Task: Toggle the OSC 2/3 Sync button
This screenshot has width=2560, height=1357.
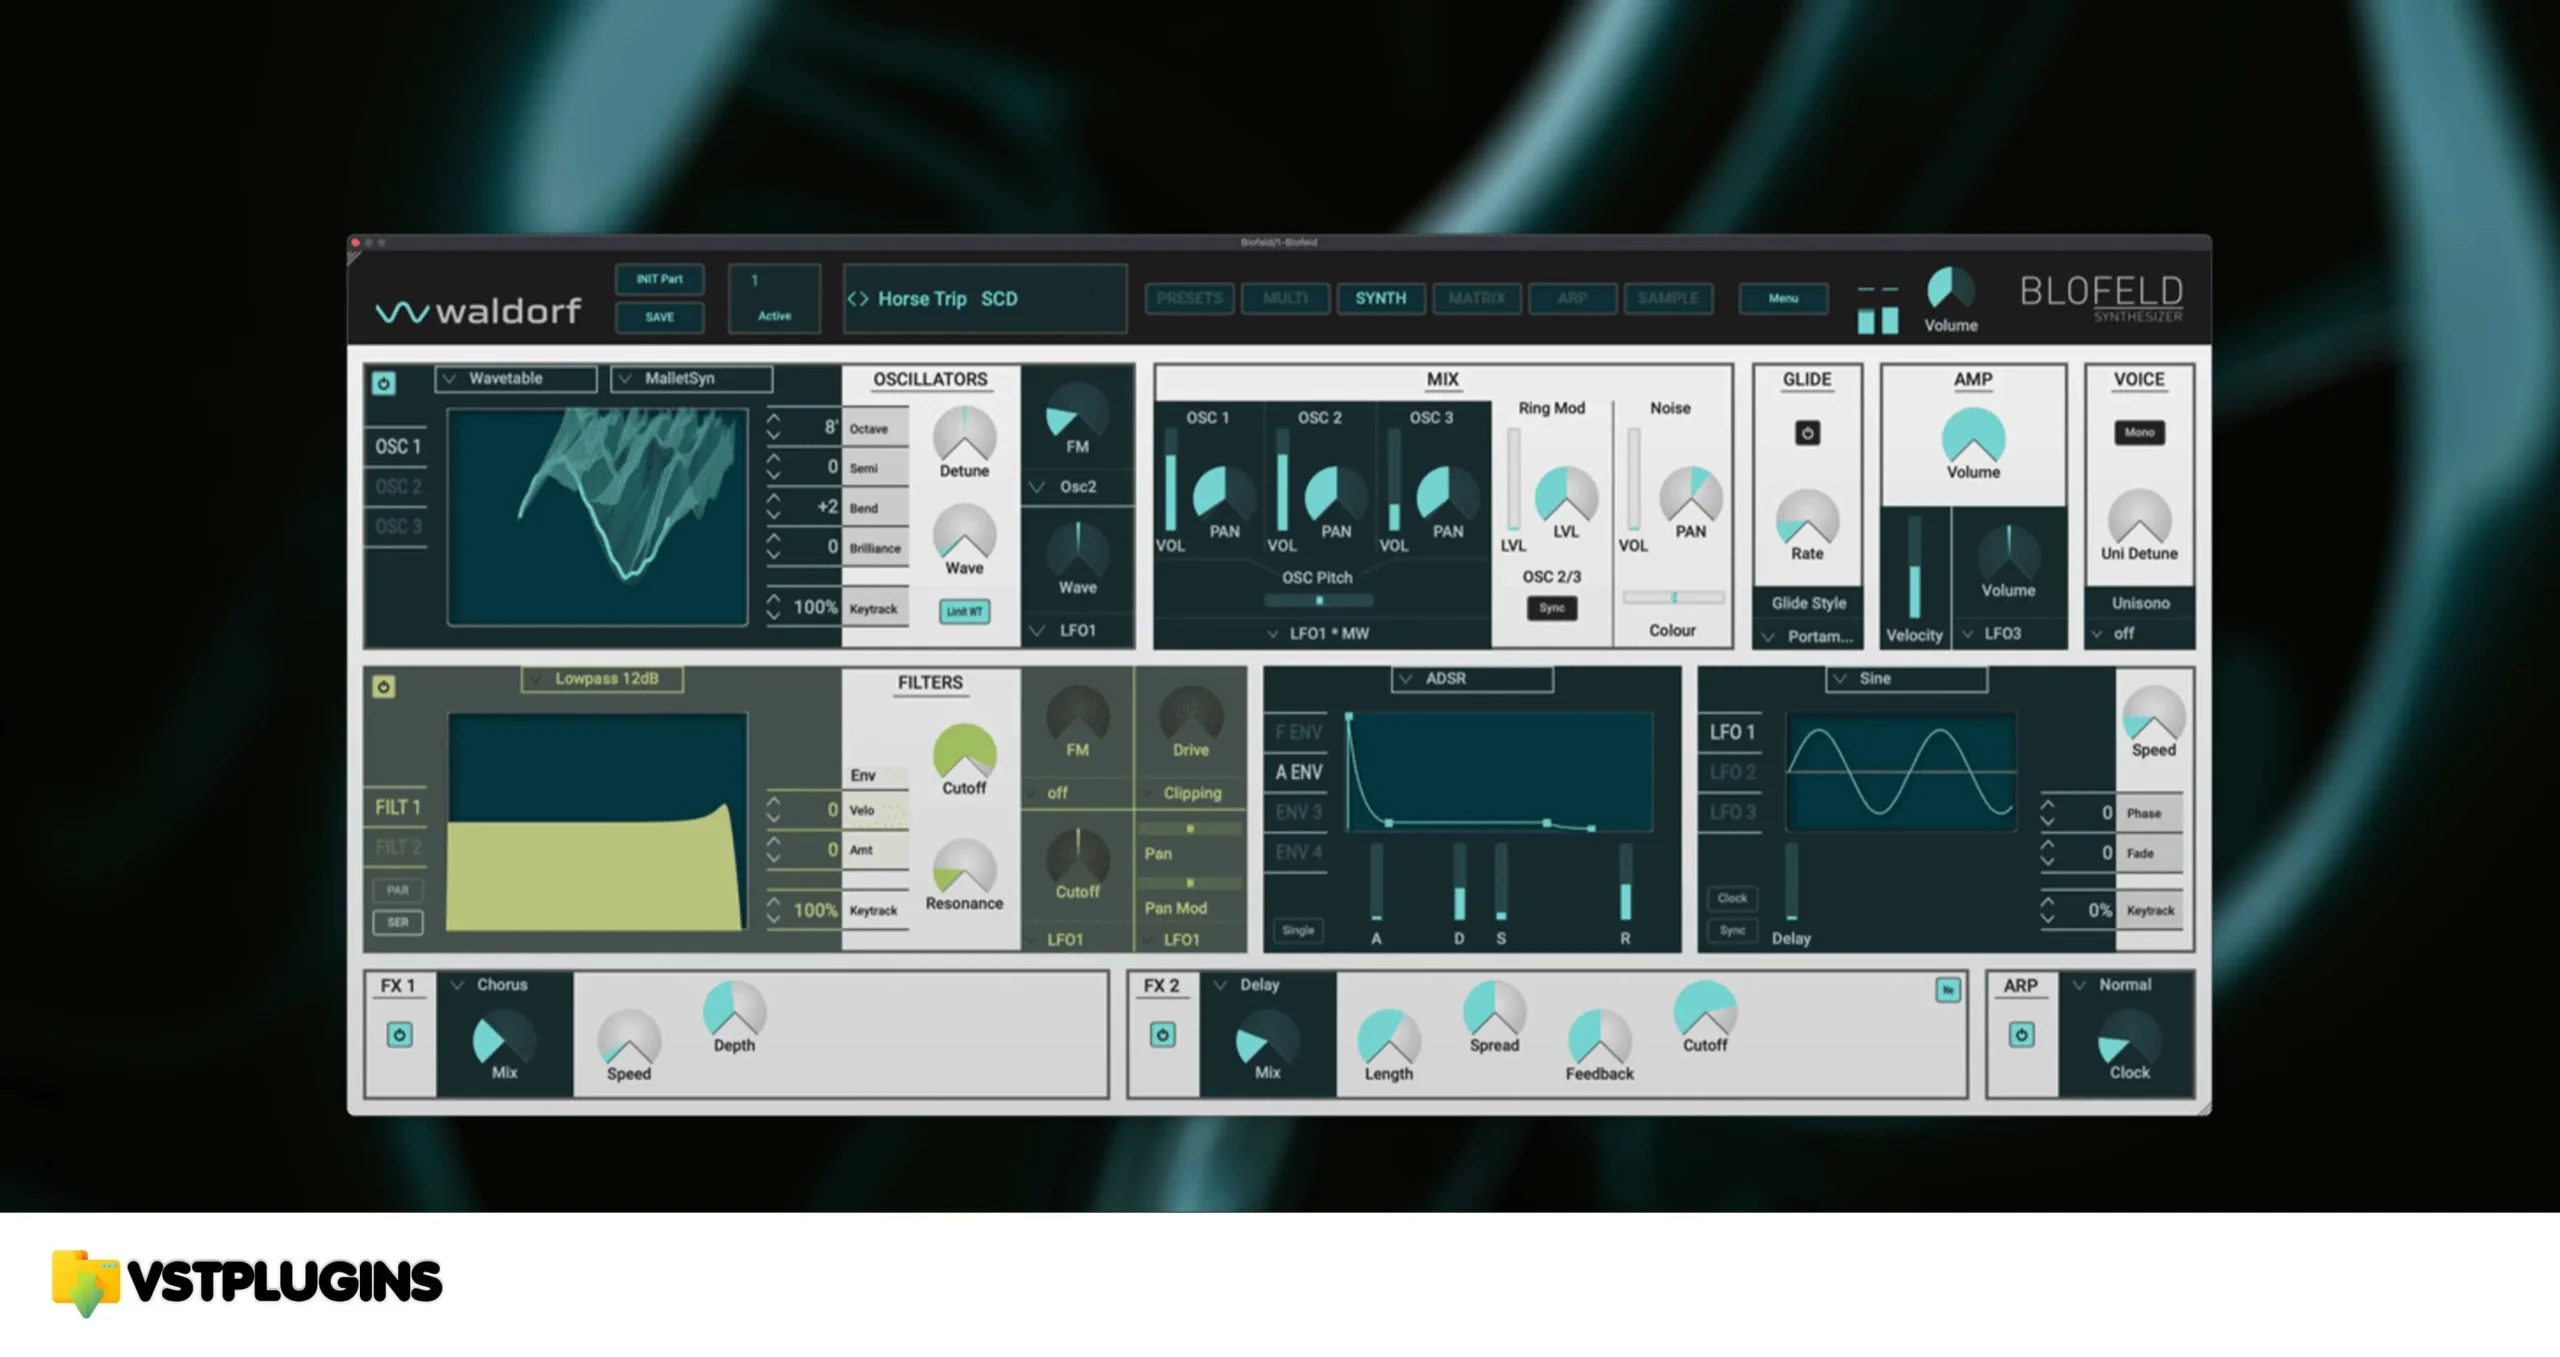Action: coord(1551,608)
